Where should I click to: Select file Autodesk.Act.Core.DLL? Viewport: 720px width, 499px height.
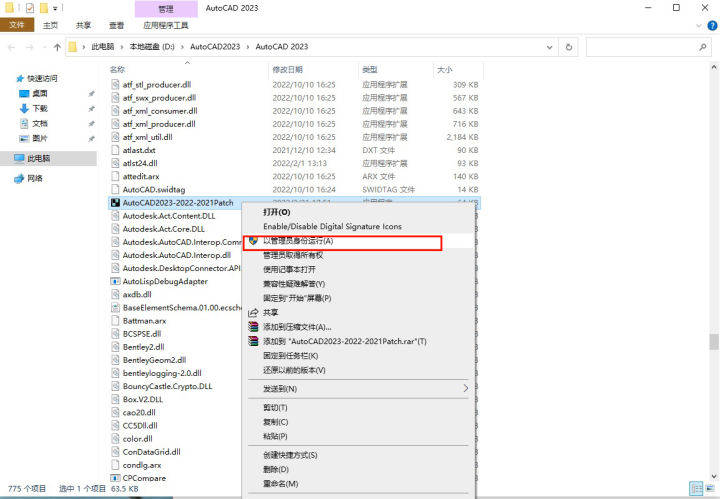(x=163, y=229)
